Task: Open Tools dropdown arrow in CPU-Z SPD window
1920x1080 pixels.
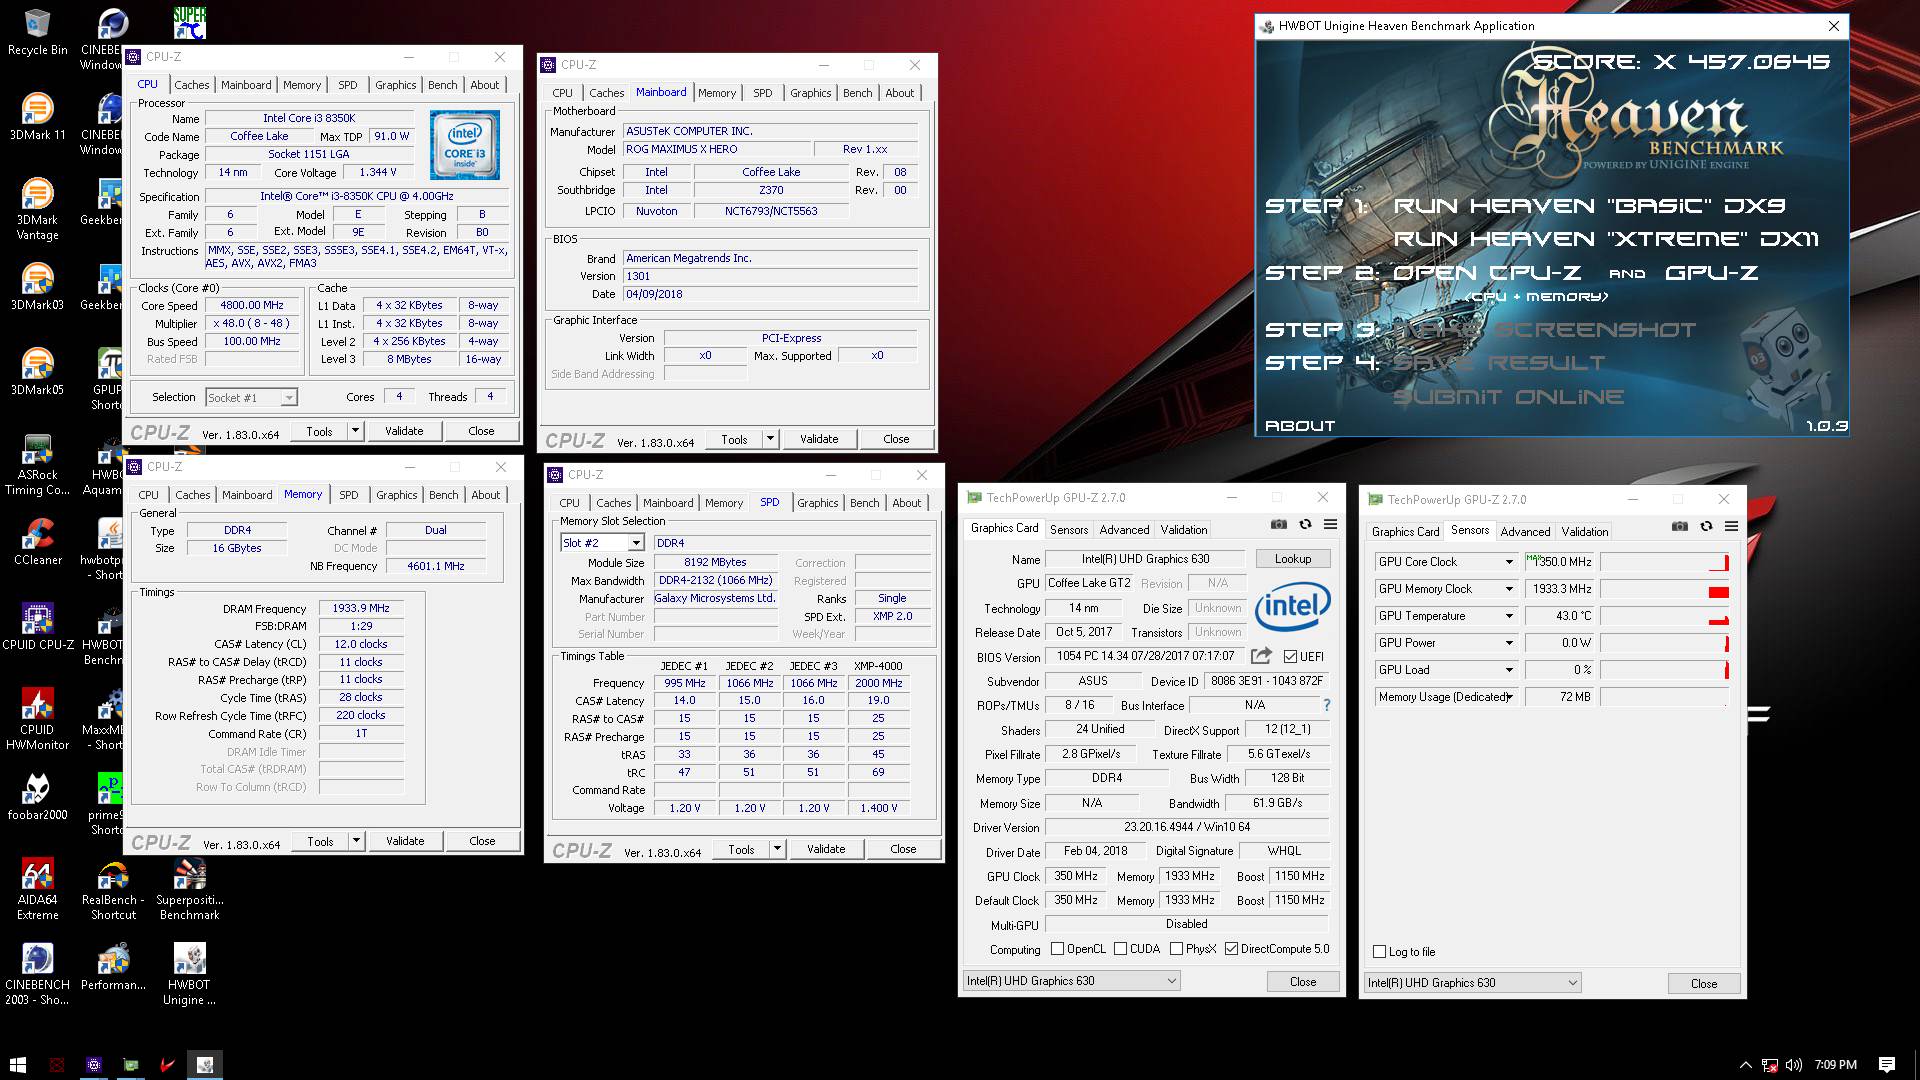Action: pyautogui.click(x=777, y=849)
